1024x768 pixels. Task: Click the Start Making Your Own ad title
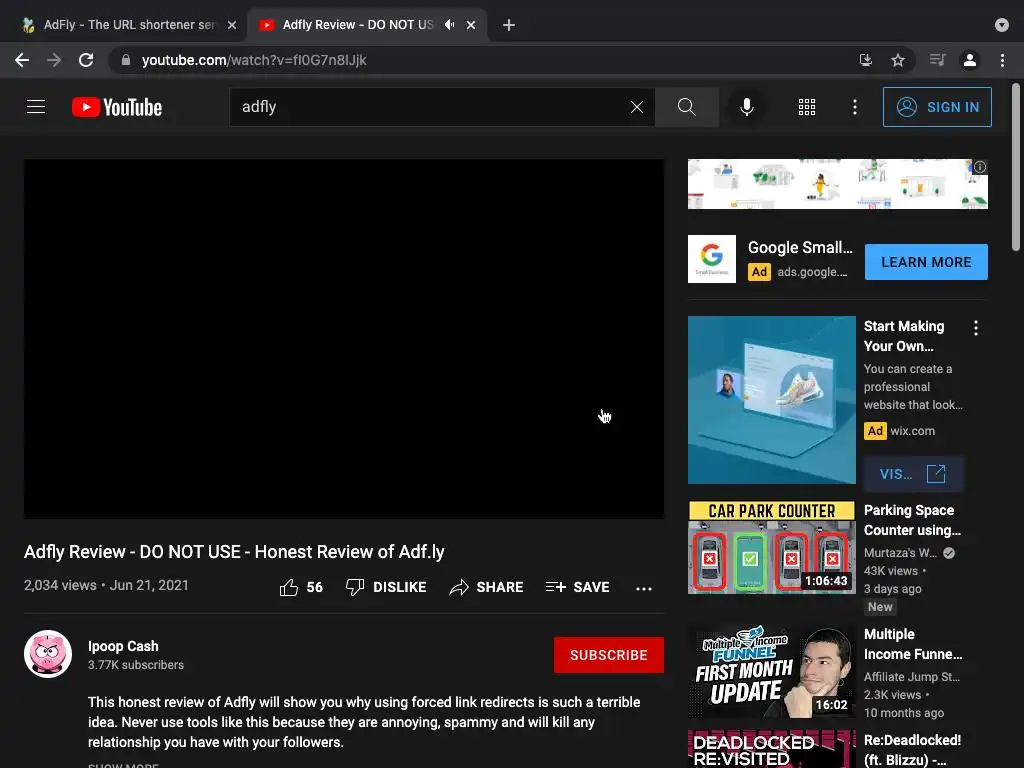coord(904,336)
